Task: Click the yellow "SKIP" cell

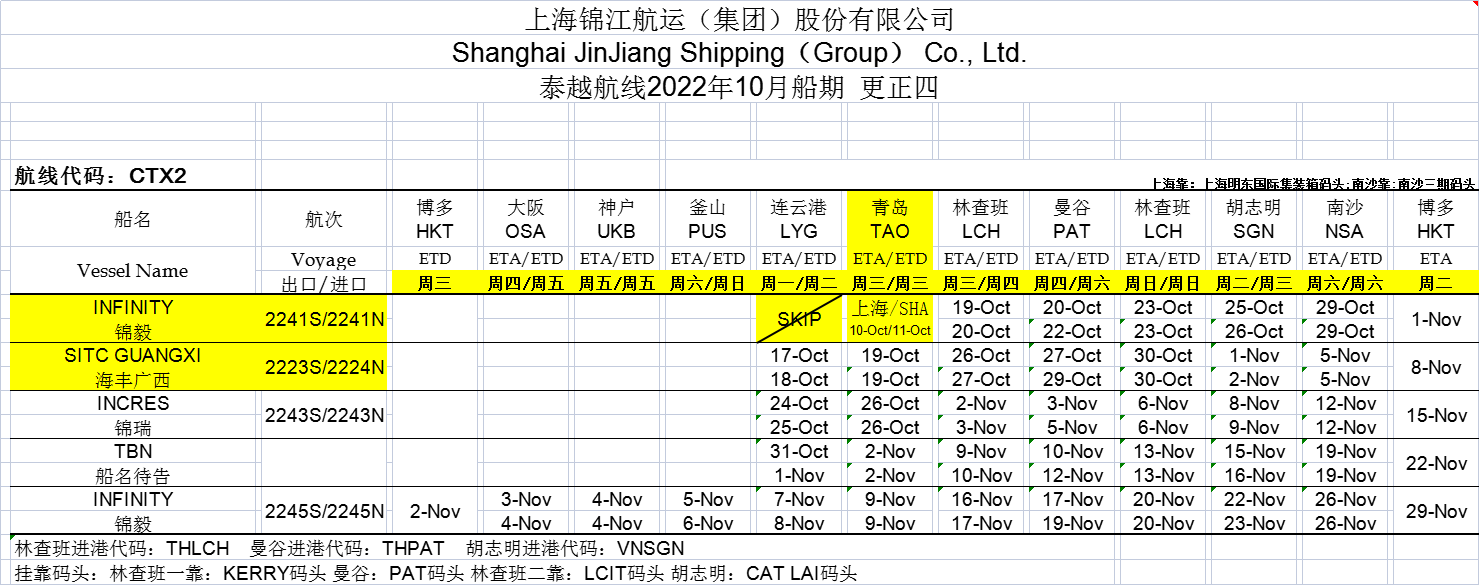Action: coord(798,319)
